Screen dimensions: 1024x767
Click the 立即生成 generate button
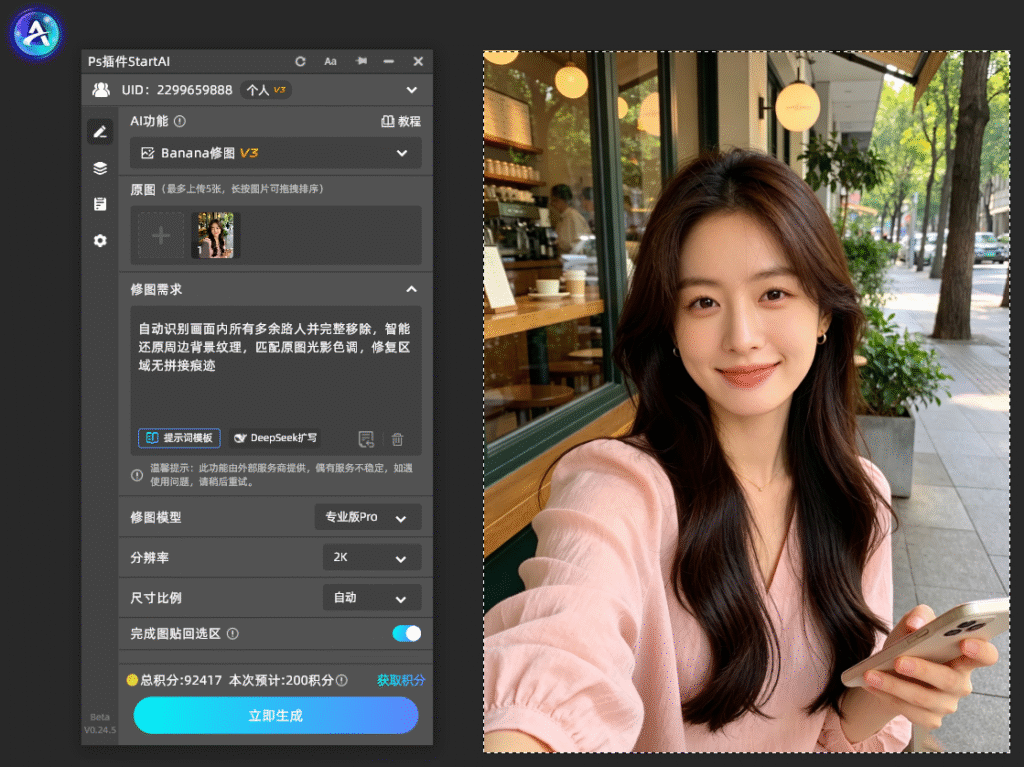pyautogui.click(x=276, y=715)
